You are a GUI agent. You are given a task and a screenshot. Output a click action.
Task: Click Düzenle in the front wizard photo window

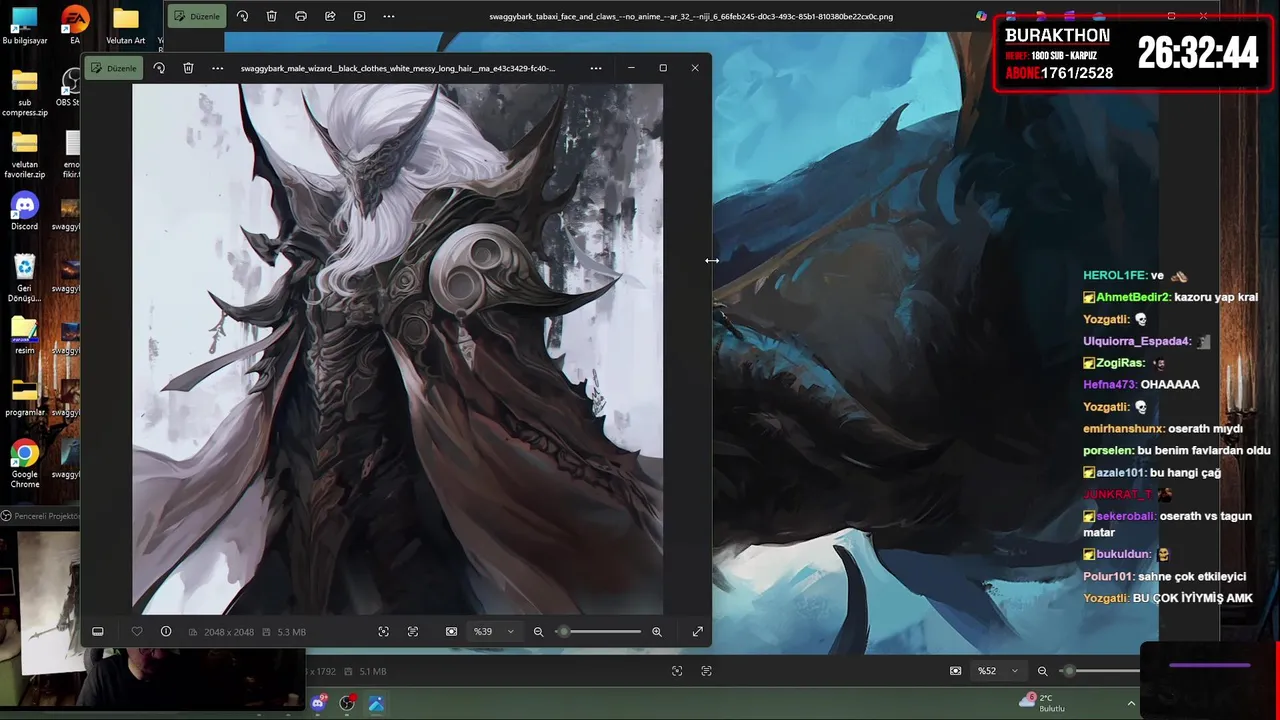pos(113,68)
